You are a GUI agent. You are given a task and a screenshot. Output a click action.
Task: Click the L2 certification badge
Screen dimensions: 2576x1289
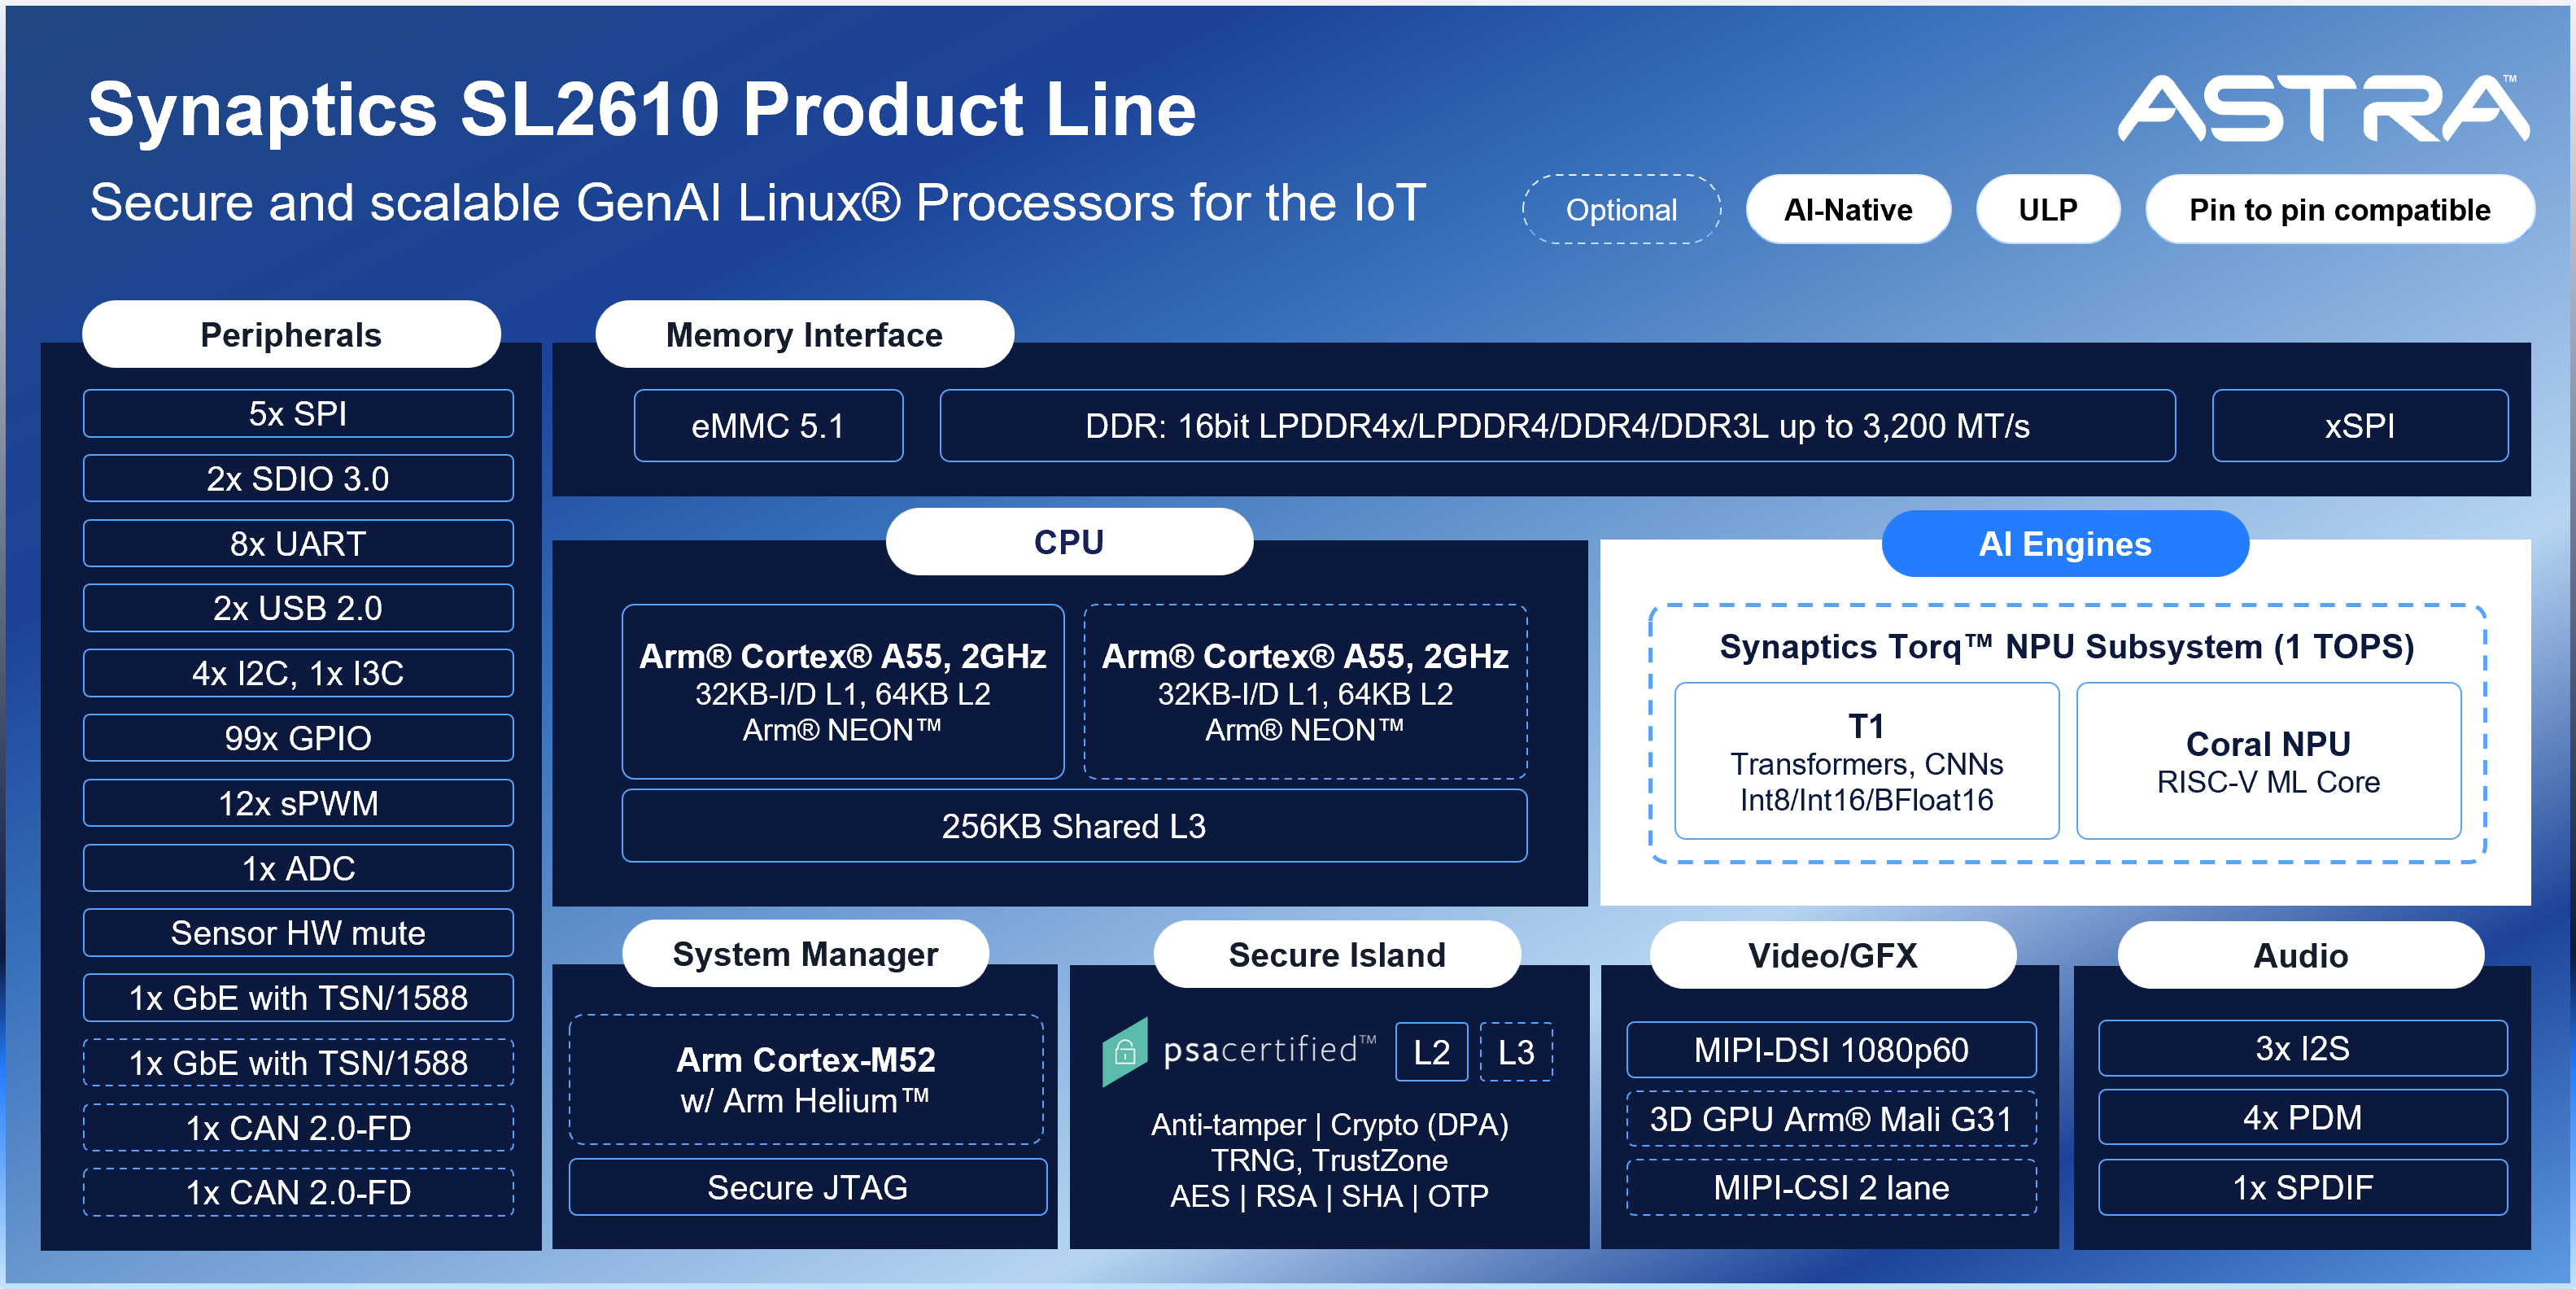pyautogui.click(x=1431, y=1052)
